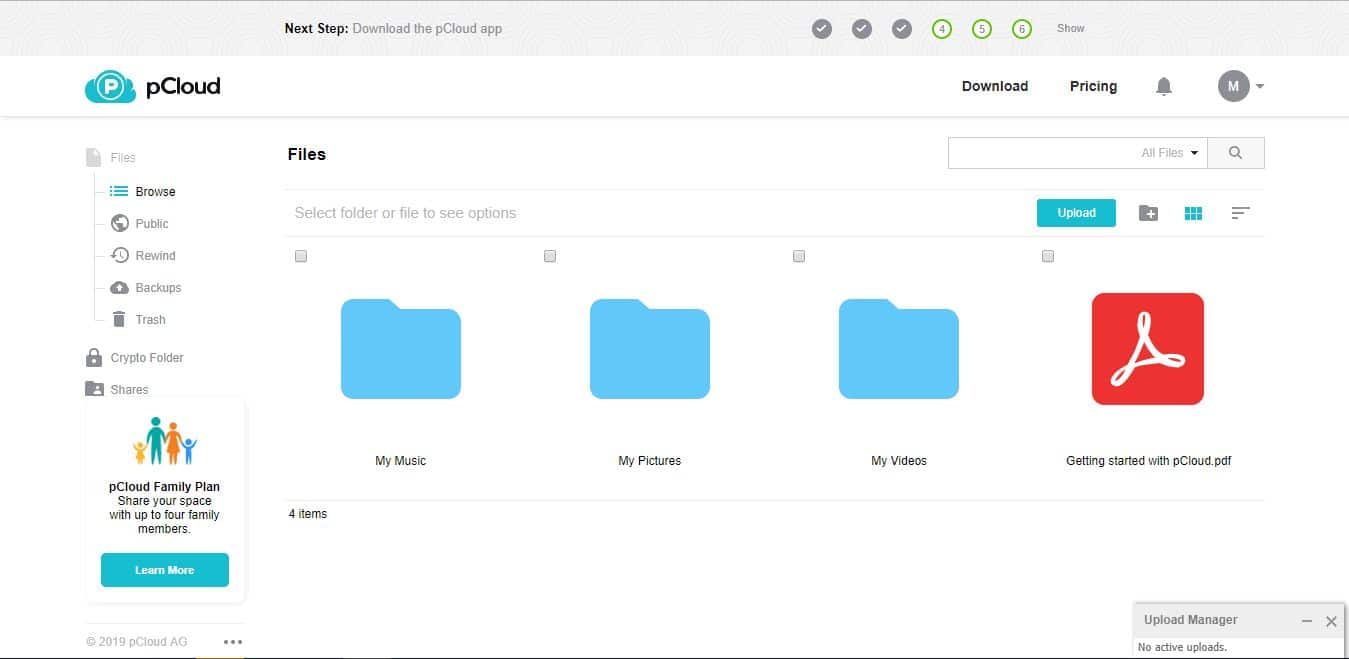The height and width of the screenshot is (659, 1349).
Task: Open the sort options icon
Action: (1240, 213)
